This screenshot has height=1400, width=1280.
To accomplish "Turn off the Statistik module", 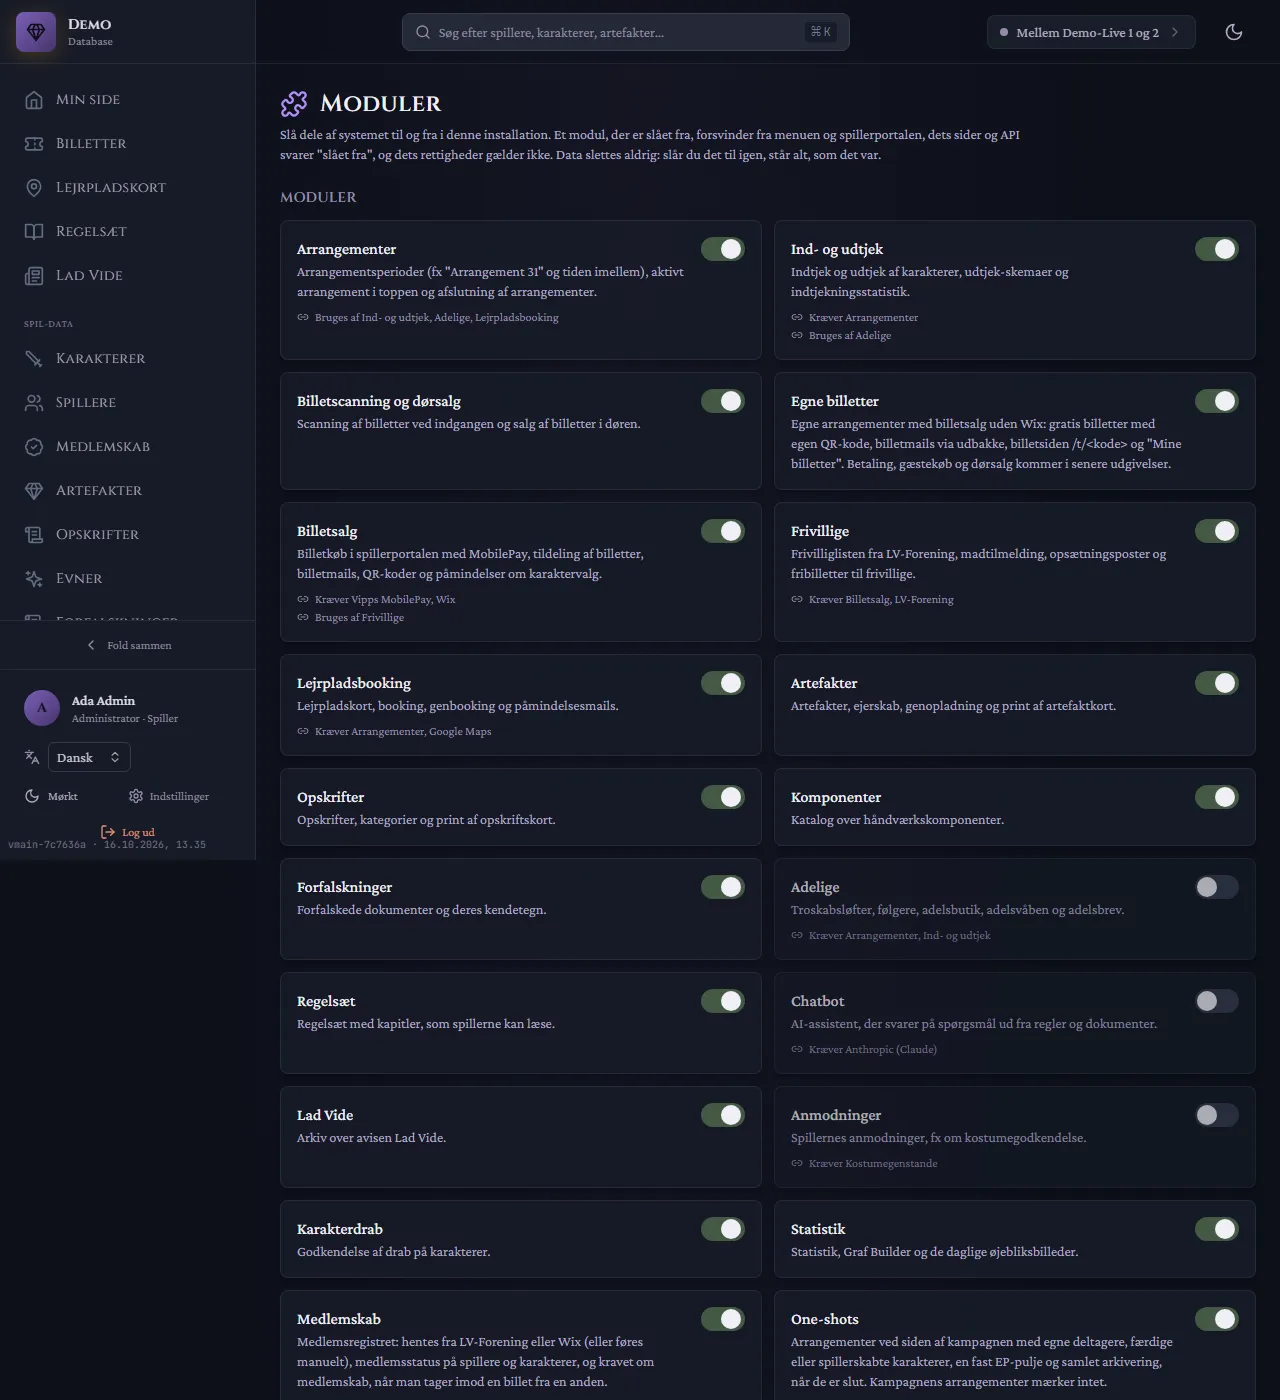I will coord(1217,1229).
